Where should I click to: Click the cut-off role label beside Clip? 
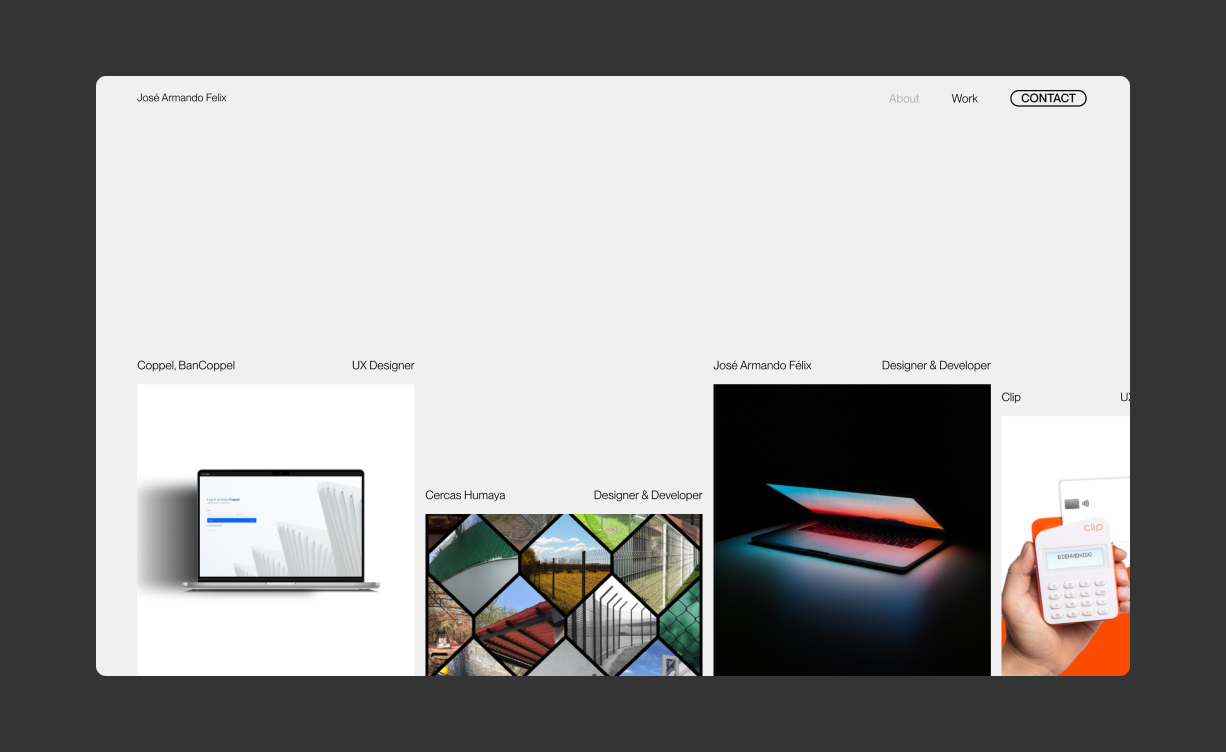pos(1124,398)
